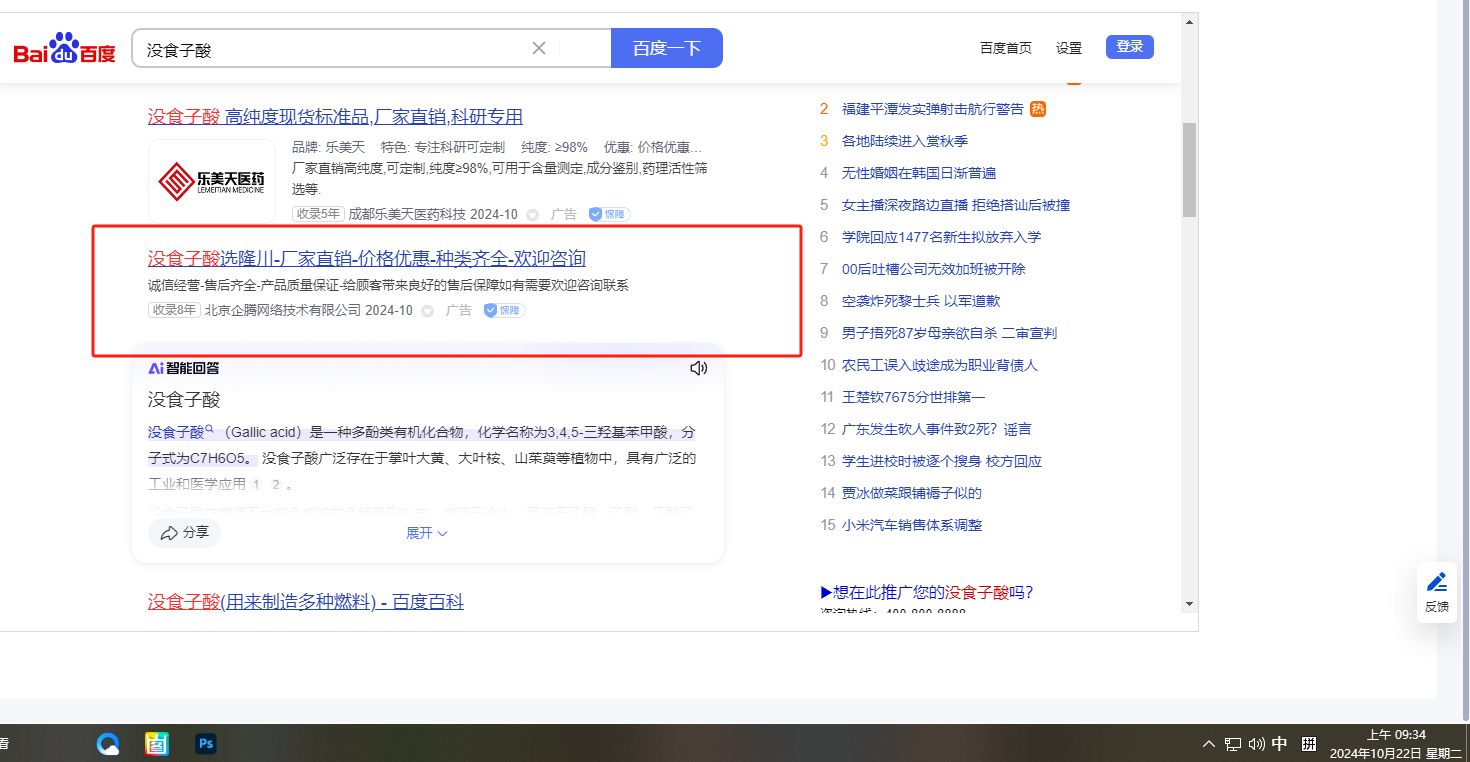Open the taskbar volume icon

pyautogui.click(x=1256, y=744)
